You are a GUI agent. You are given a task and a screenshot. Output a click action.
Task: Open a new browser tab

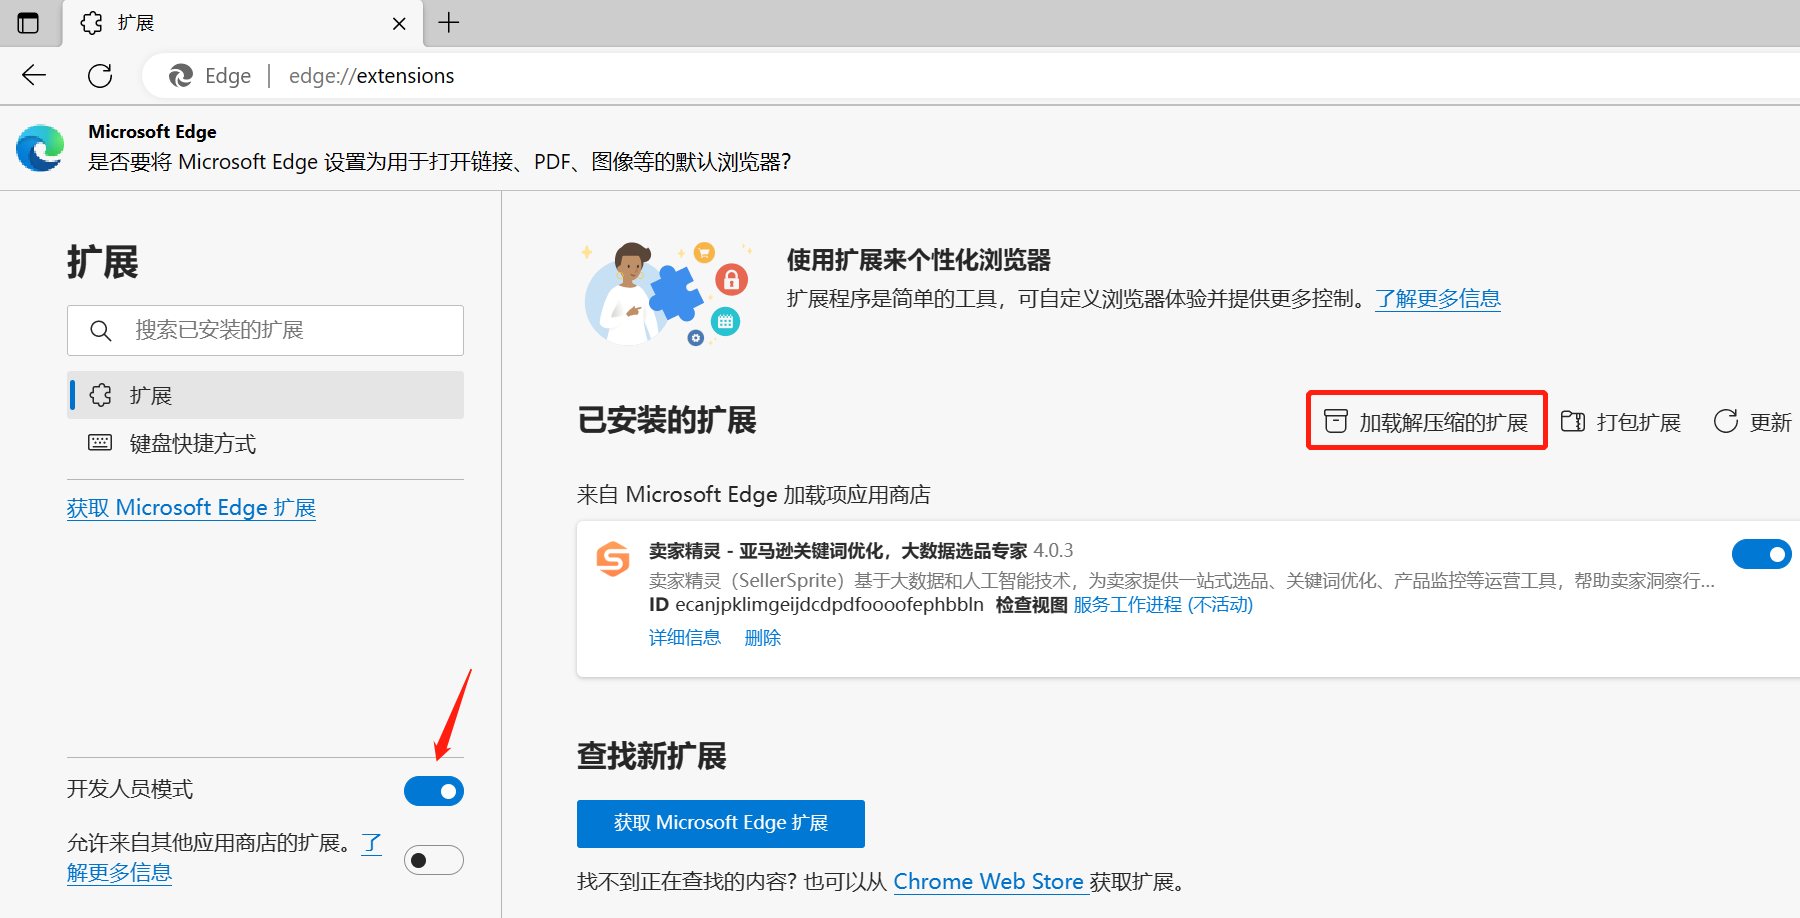[449, 23]
